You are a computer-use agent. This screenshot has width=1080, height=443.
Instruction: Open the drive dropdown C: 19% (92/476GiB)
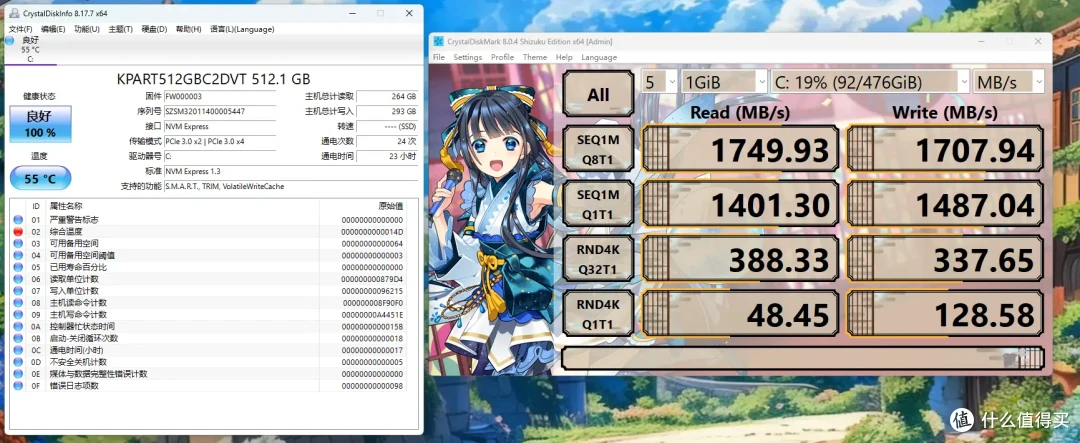pyautogui.click(x=869, y=82)
